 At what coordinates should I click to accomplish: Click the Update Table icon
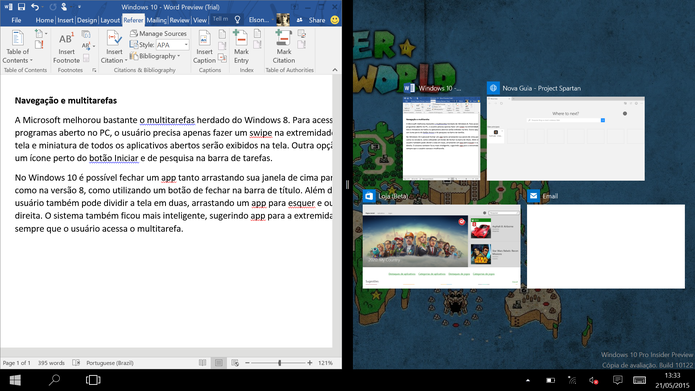pos(39,44)
